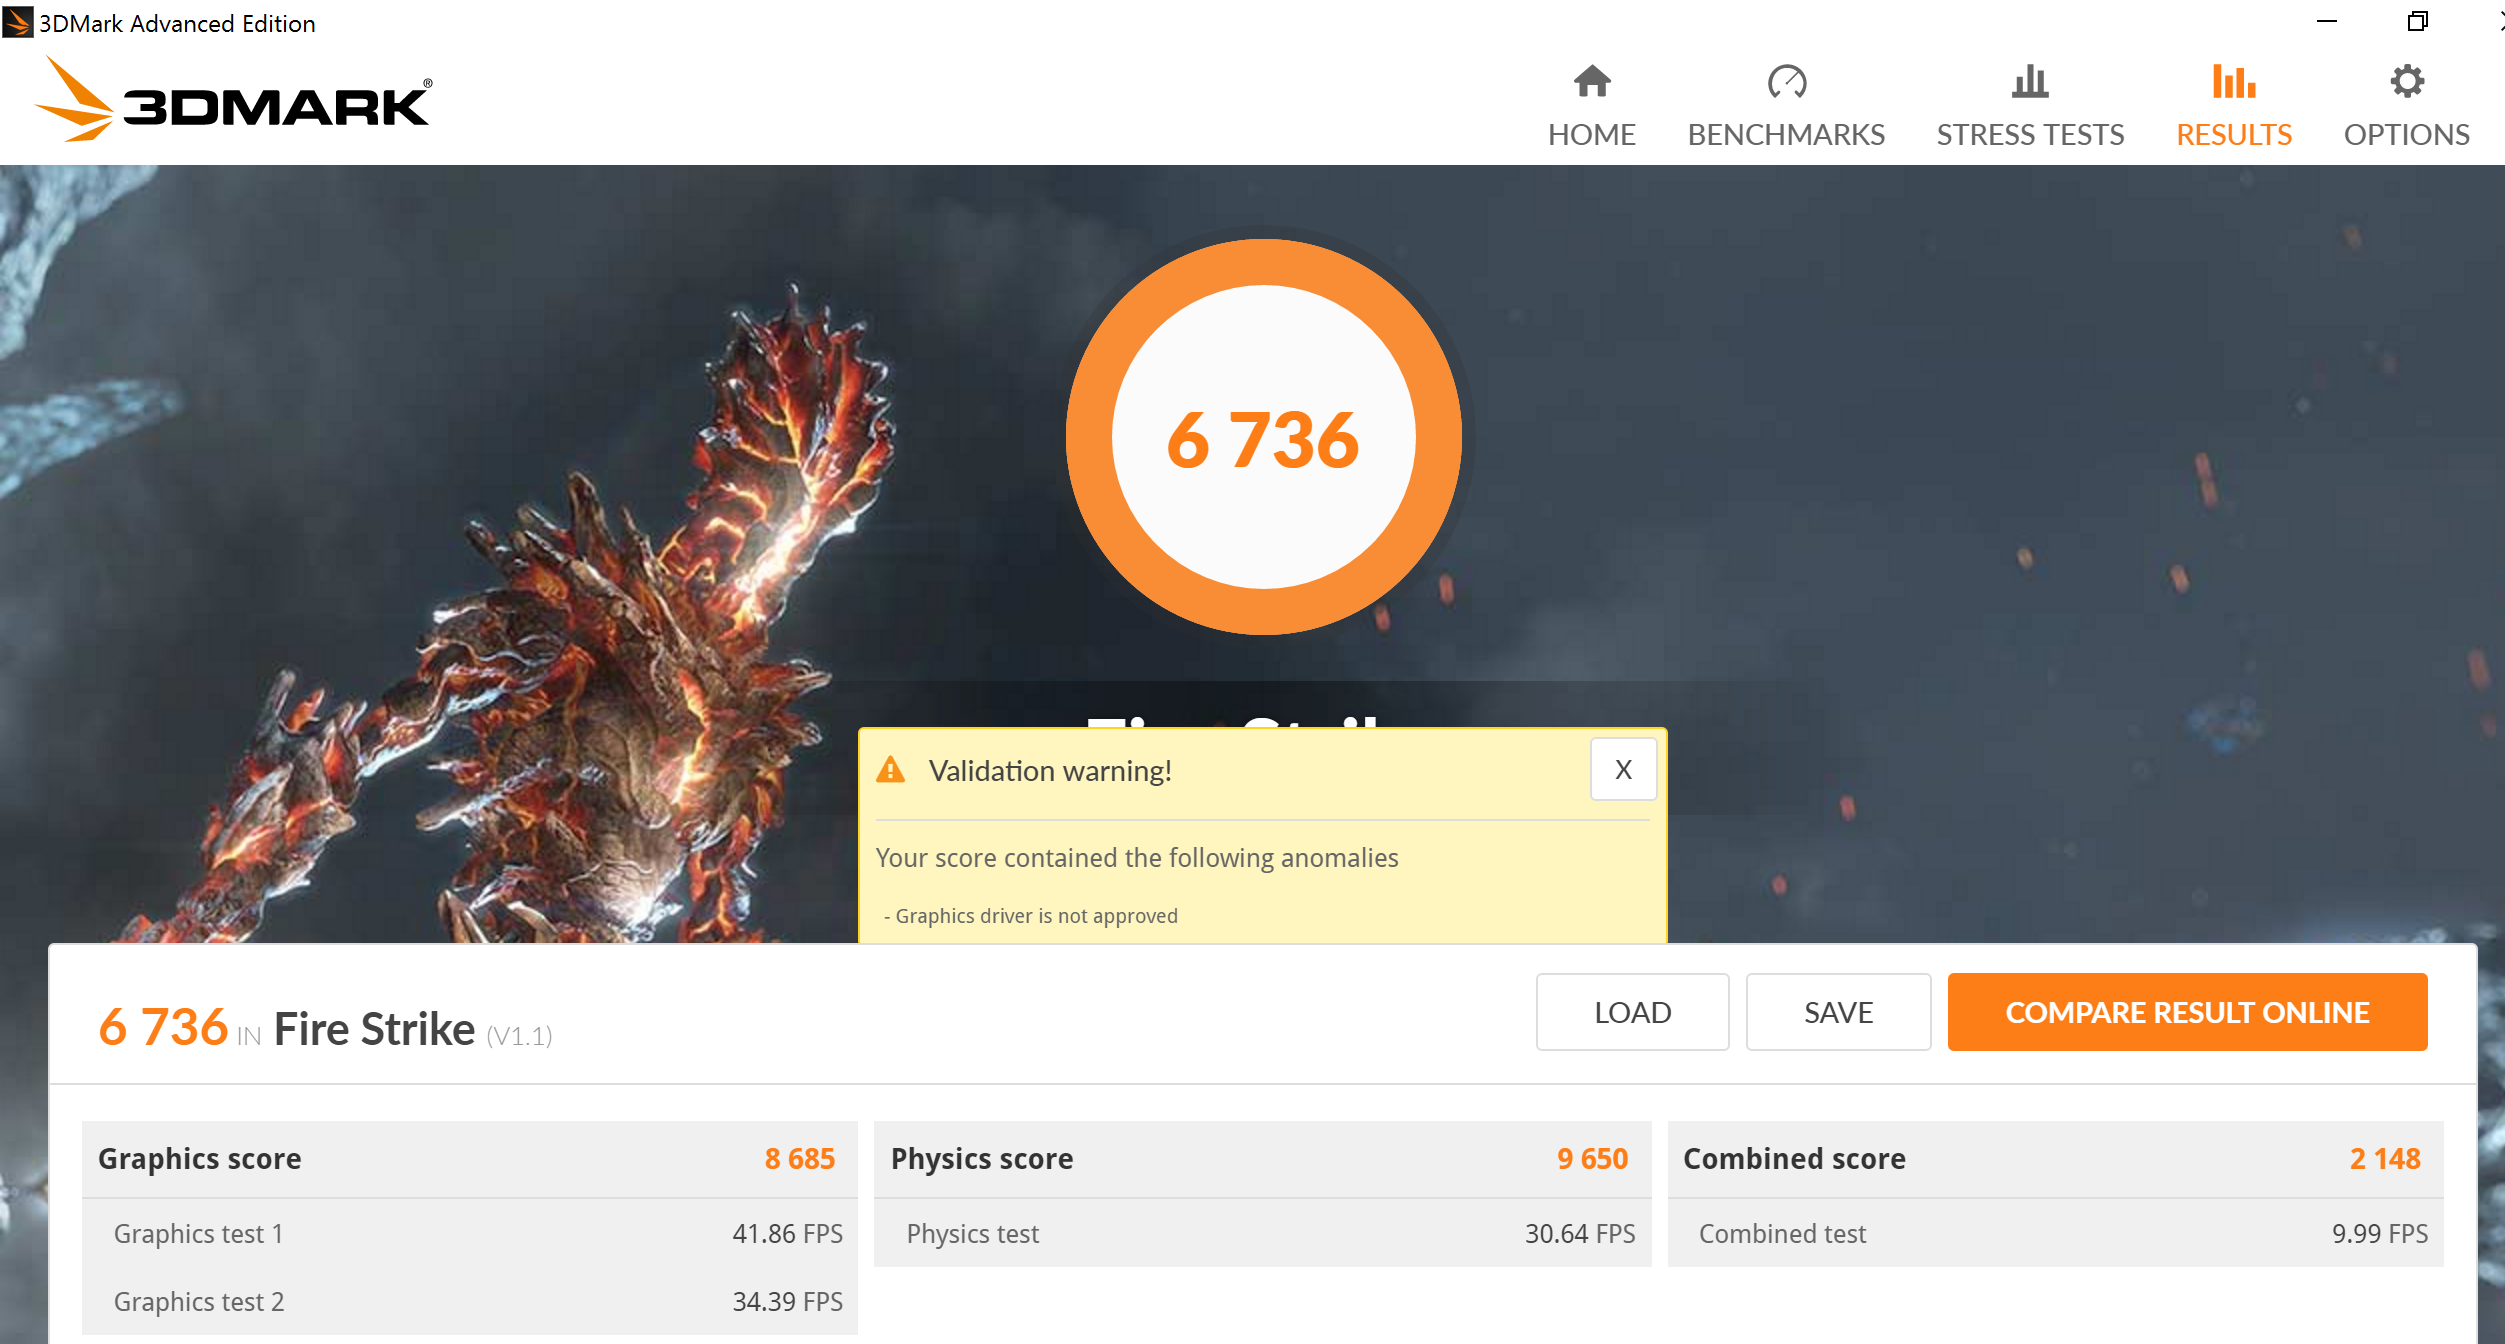Dismiss the validation warning with X
This screenshot has height=1344, width=2505.
1622,769
